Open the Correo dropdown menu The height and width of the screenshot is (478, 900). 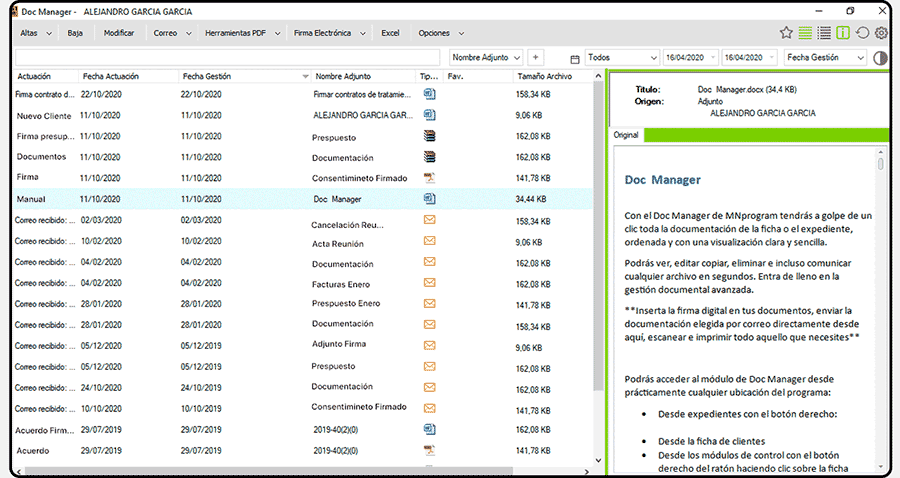[x=172, y=33]
